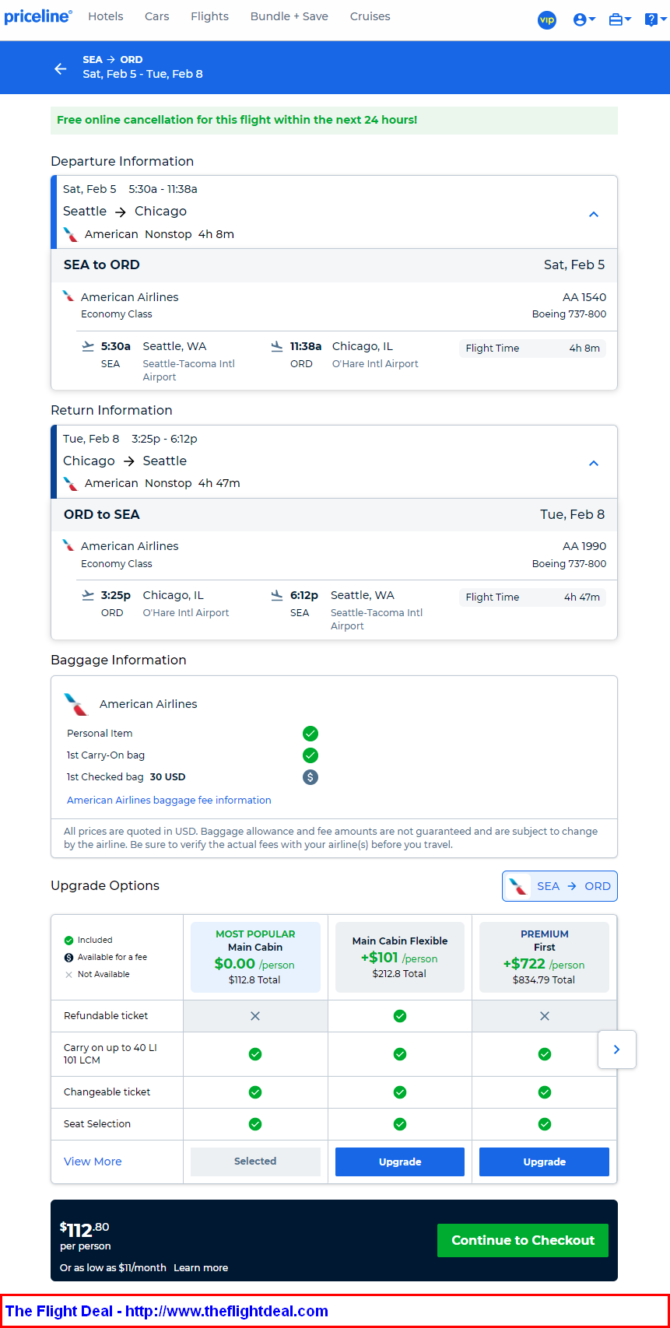Click Continue to Checkout
The image size is (670, 1328).
(x=523, y=1240)
